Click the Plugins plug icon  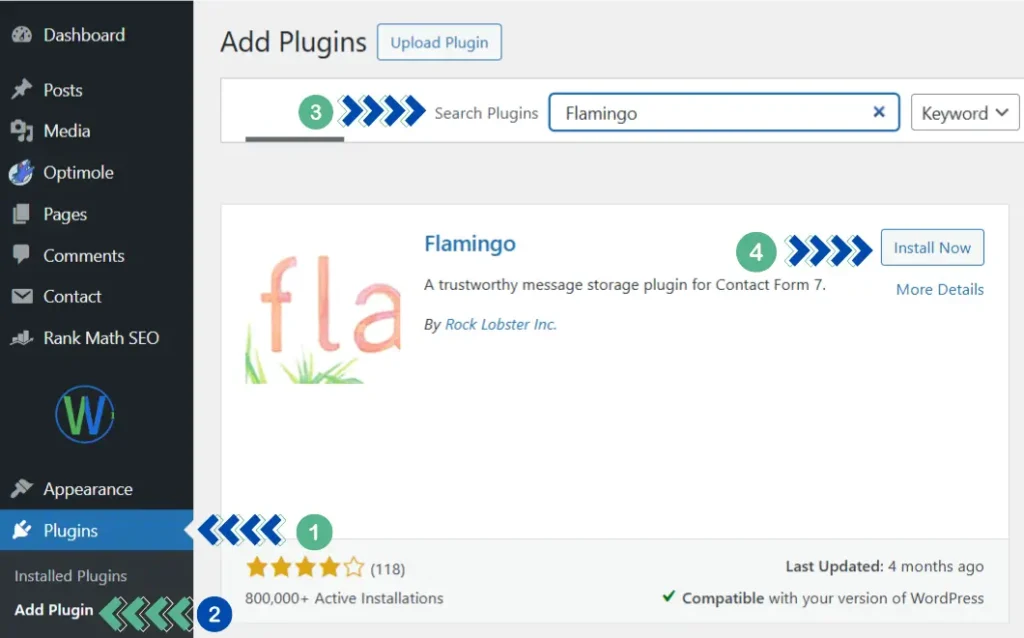(21, 531)
